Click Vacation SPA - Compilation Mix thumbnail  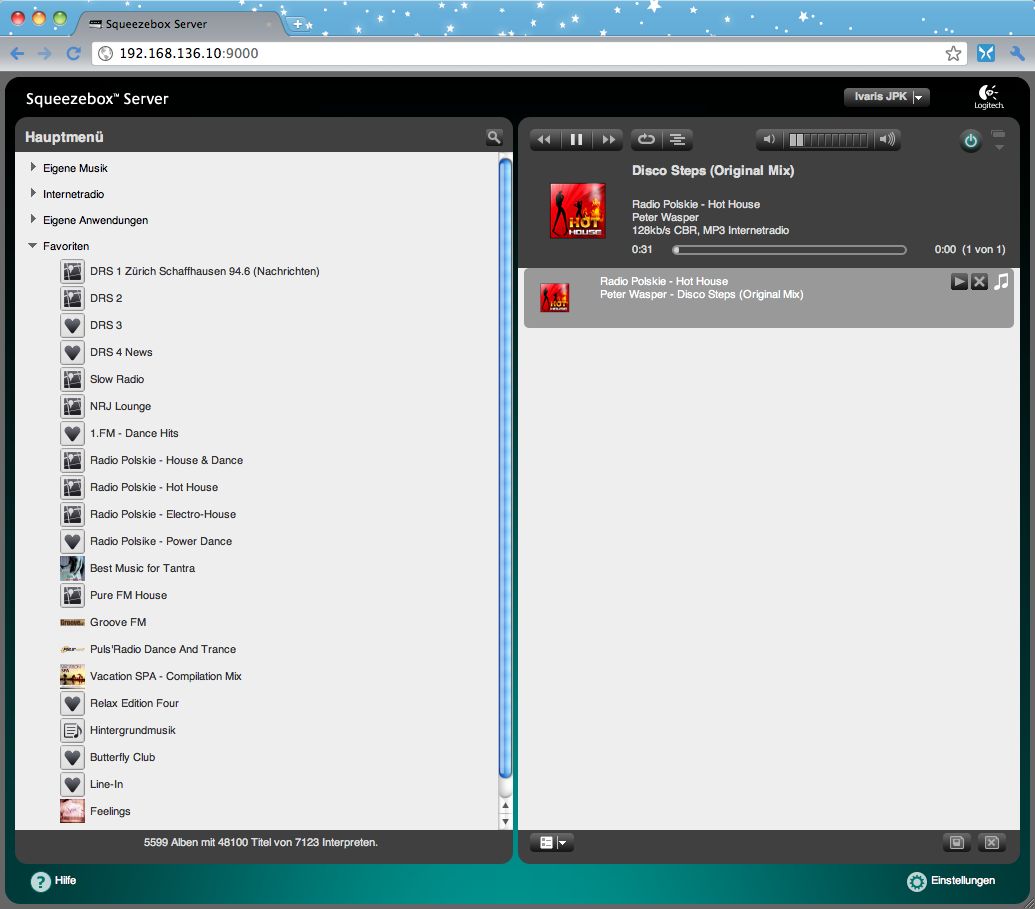[73, 677]
